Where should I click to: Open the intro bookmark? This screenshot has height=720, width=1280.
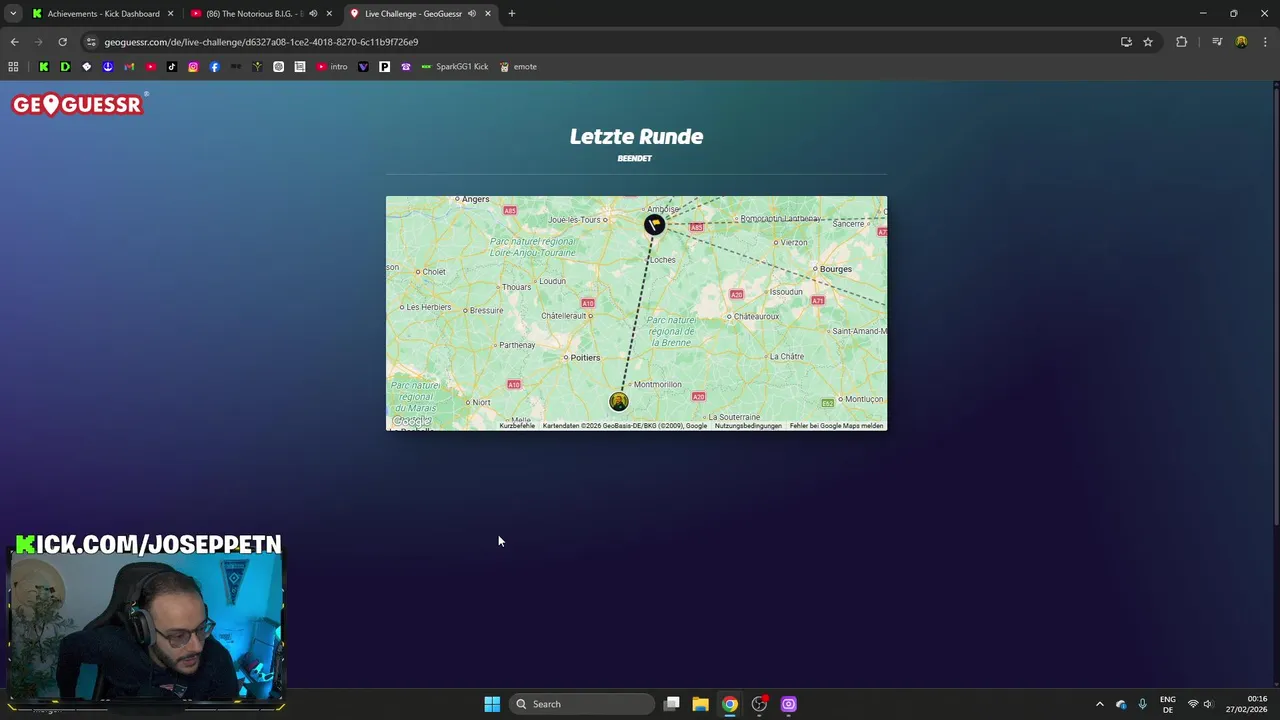coord(332,67)
